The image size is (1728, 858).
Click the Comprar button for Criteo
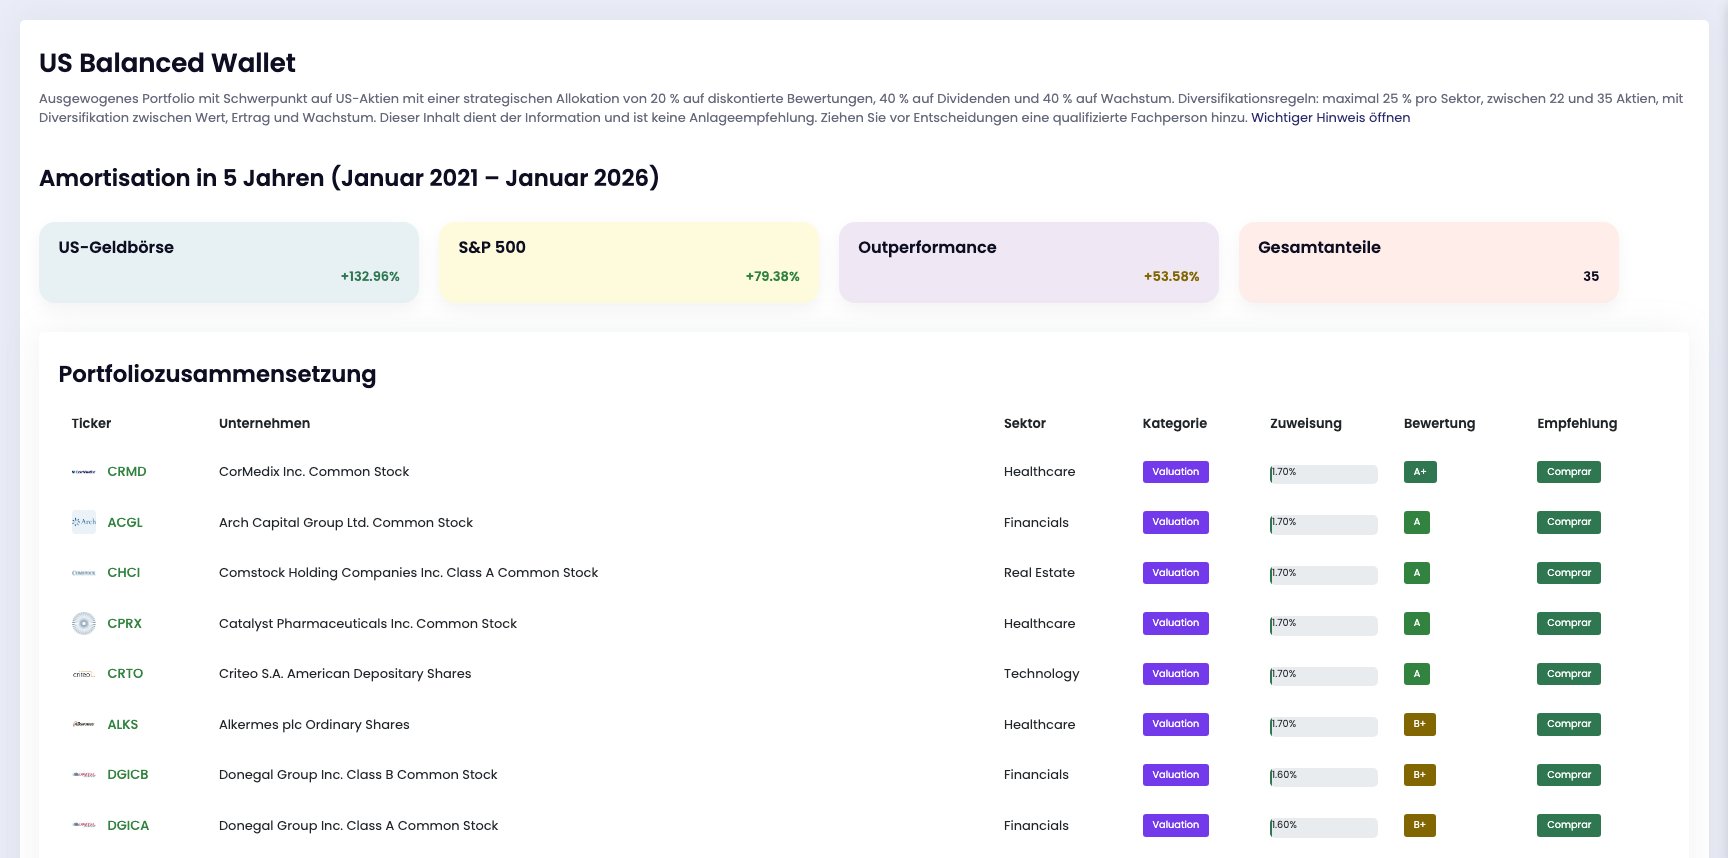(1569, 674)
